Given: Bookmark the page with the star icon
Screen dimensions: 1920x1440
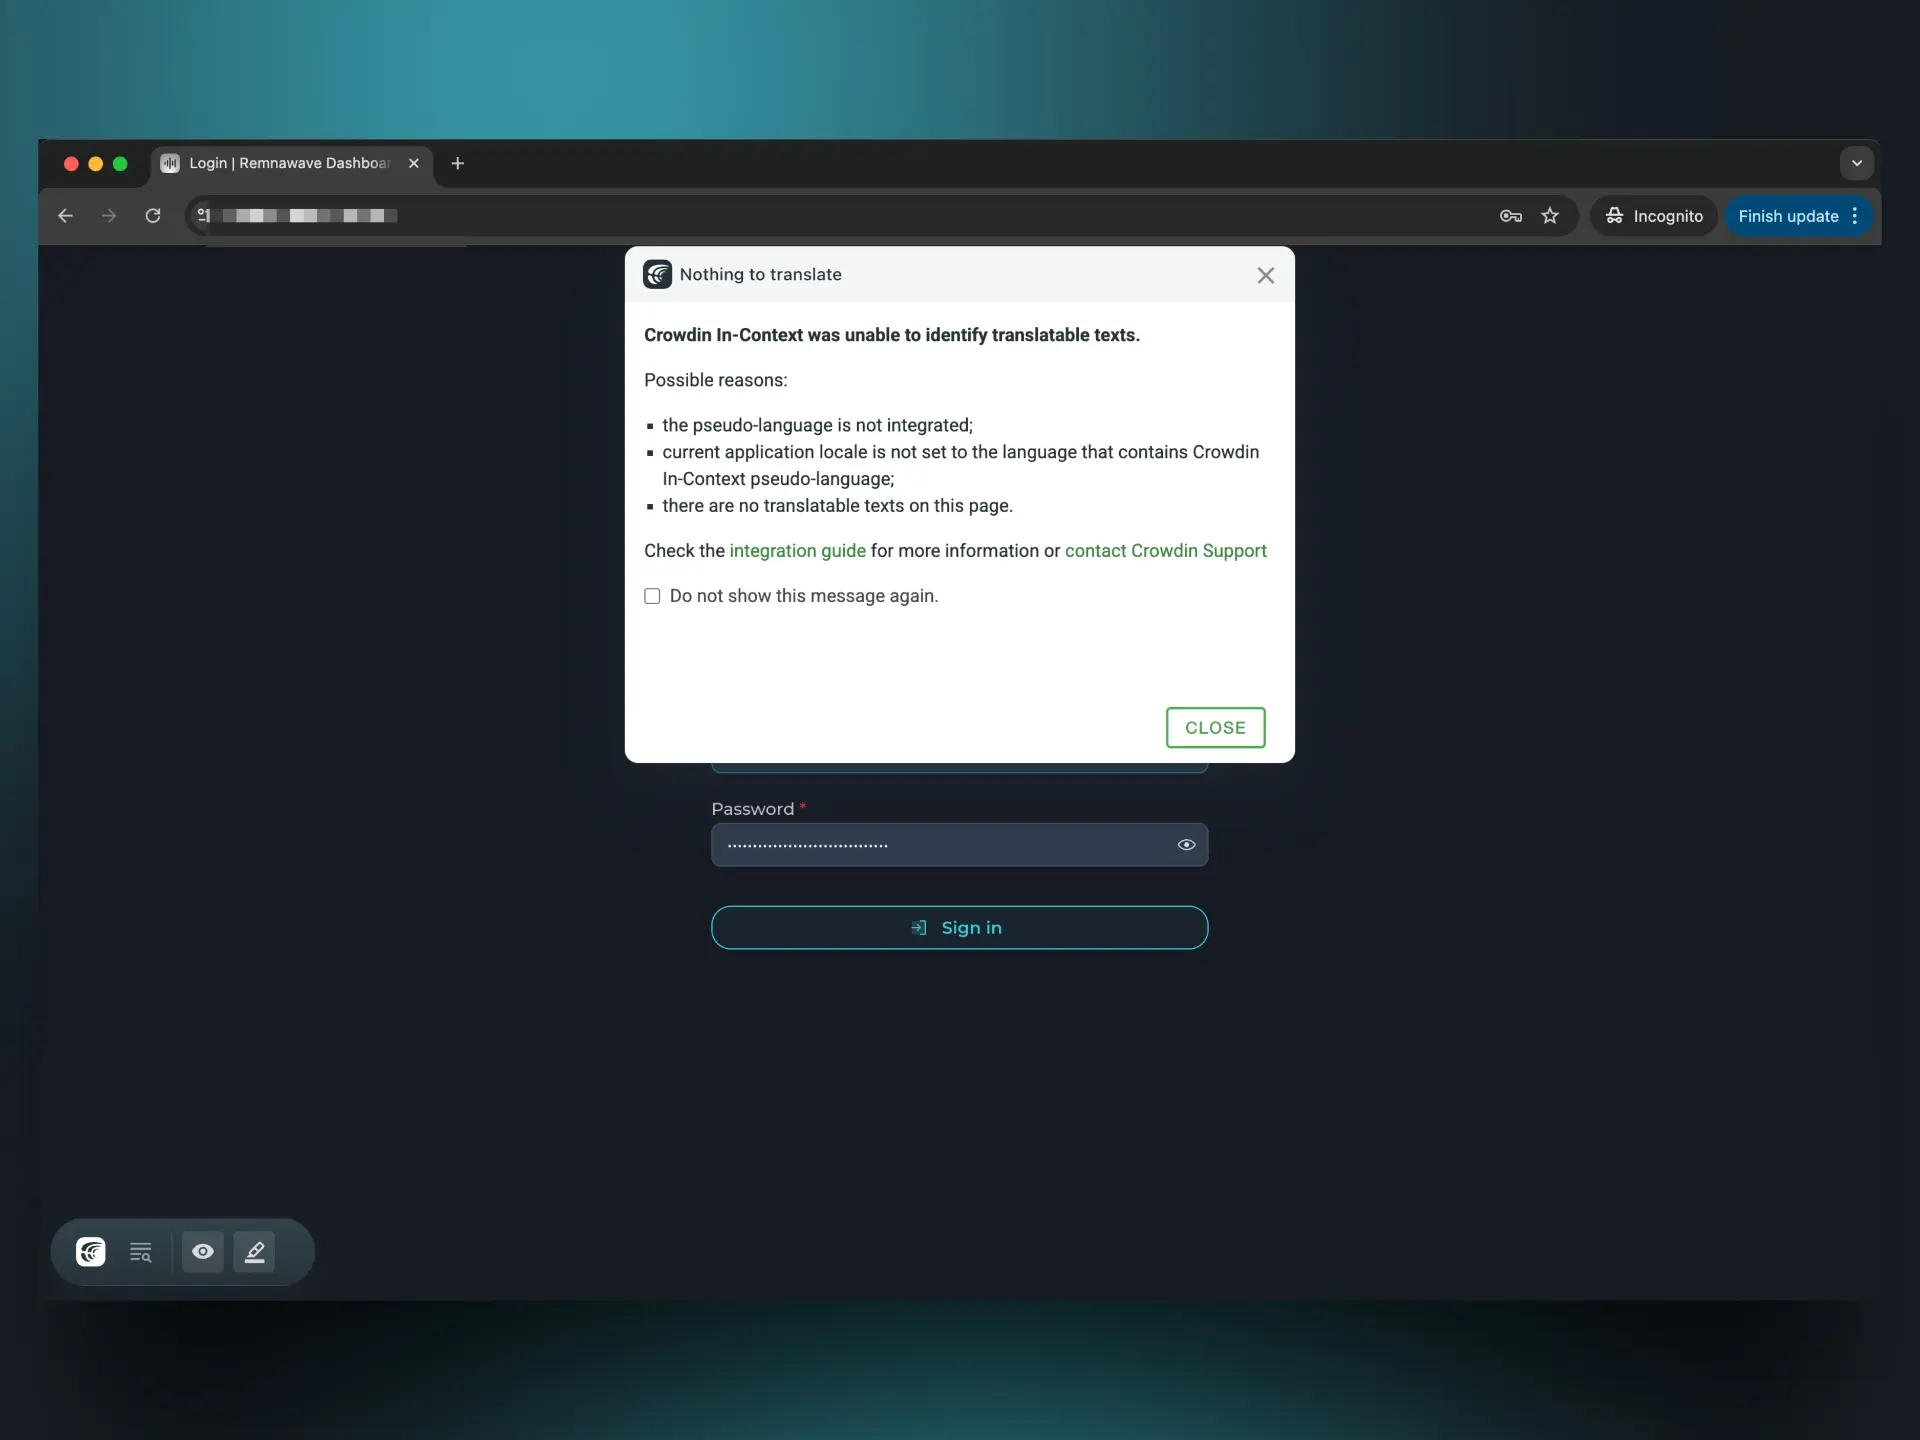Looking at the screenshot, I should point(1550,216).
